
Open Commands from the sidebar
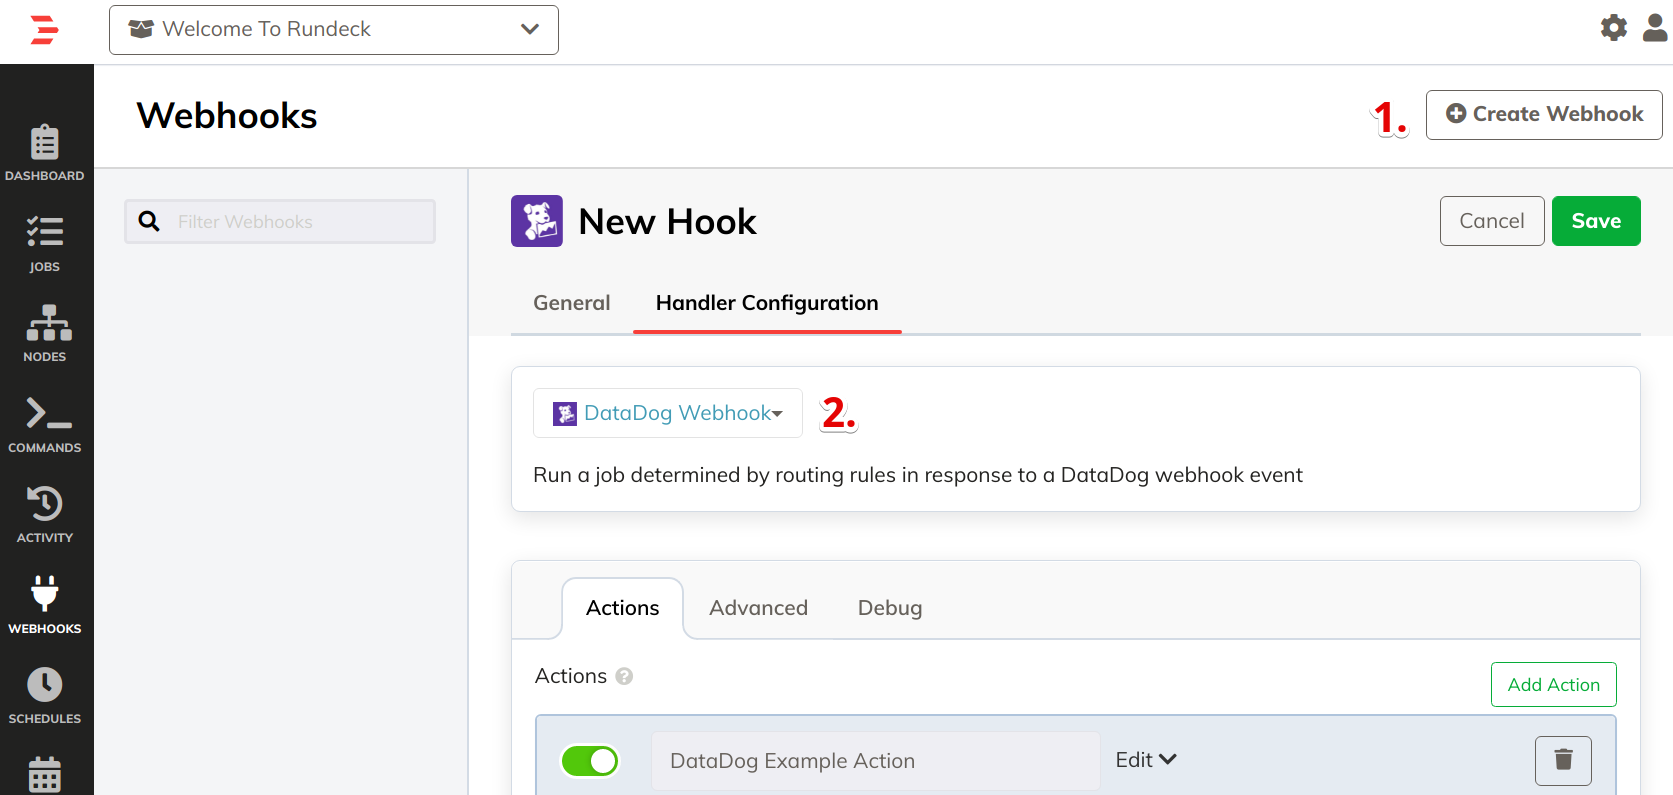(45, 425)
